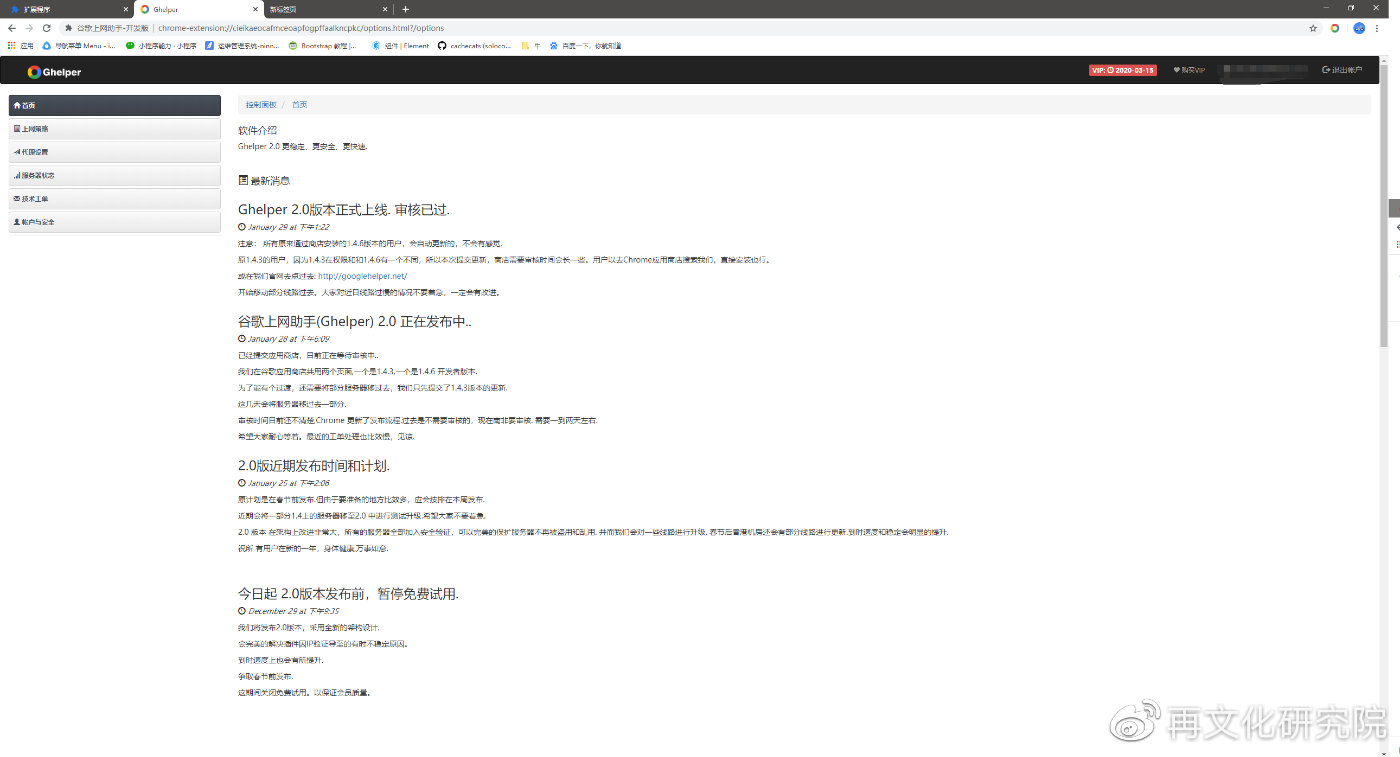Image resolution: width=1400 pixels, height=757 pixels.
Task: Log out with 退出帐户 link
Action: coord(1342,70)
